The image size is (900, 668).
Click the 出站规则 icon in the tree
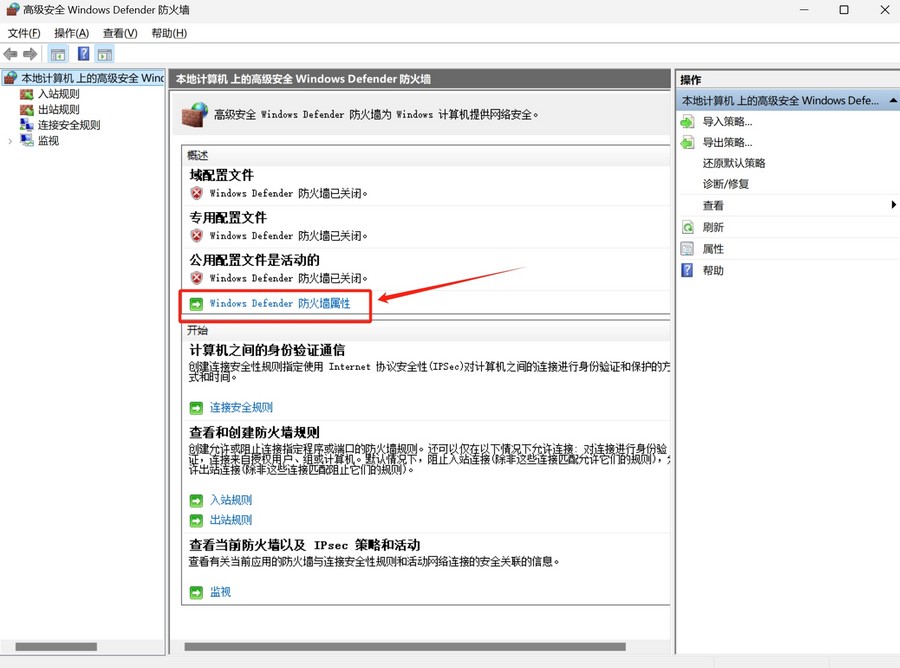27,110
